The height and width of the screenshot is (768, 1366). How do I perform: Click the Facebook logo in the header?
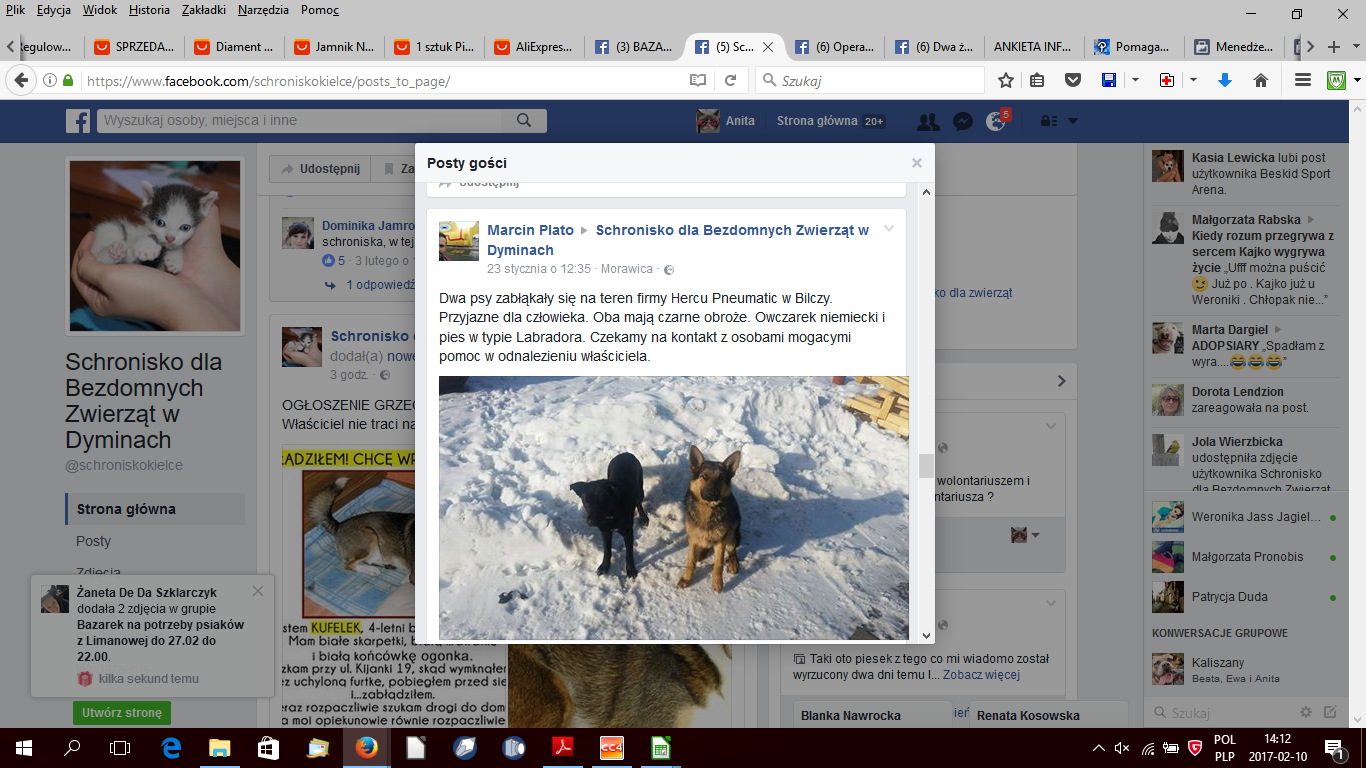pyautogui.click(x=78, y=121)
